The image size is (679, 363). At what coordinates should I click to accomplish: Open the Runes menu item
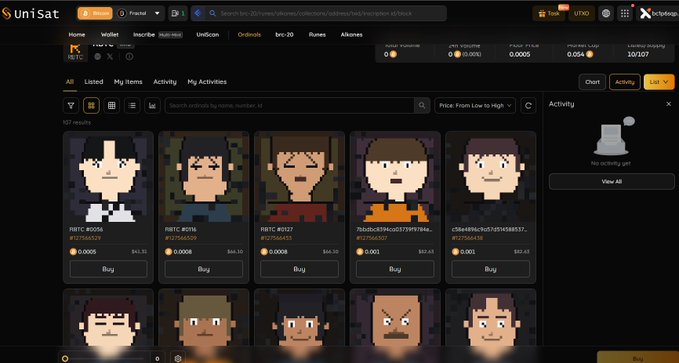click(x=317, y=35)
